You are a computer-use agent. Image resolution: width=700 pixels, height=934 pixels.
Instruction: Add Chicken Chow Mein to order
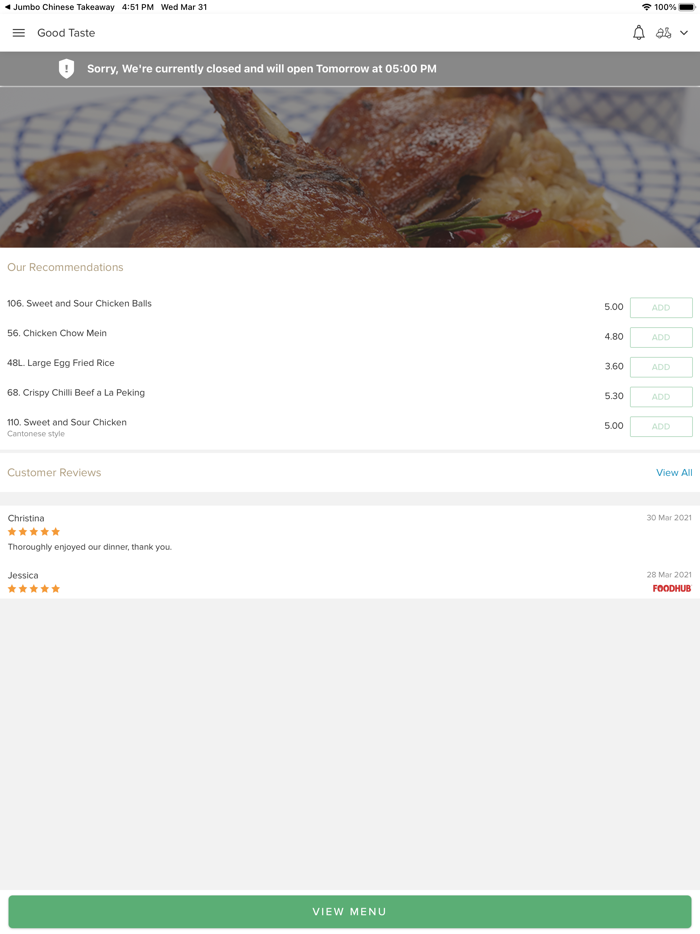661,337
